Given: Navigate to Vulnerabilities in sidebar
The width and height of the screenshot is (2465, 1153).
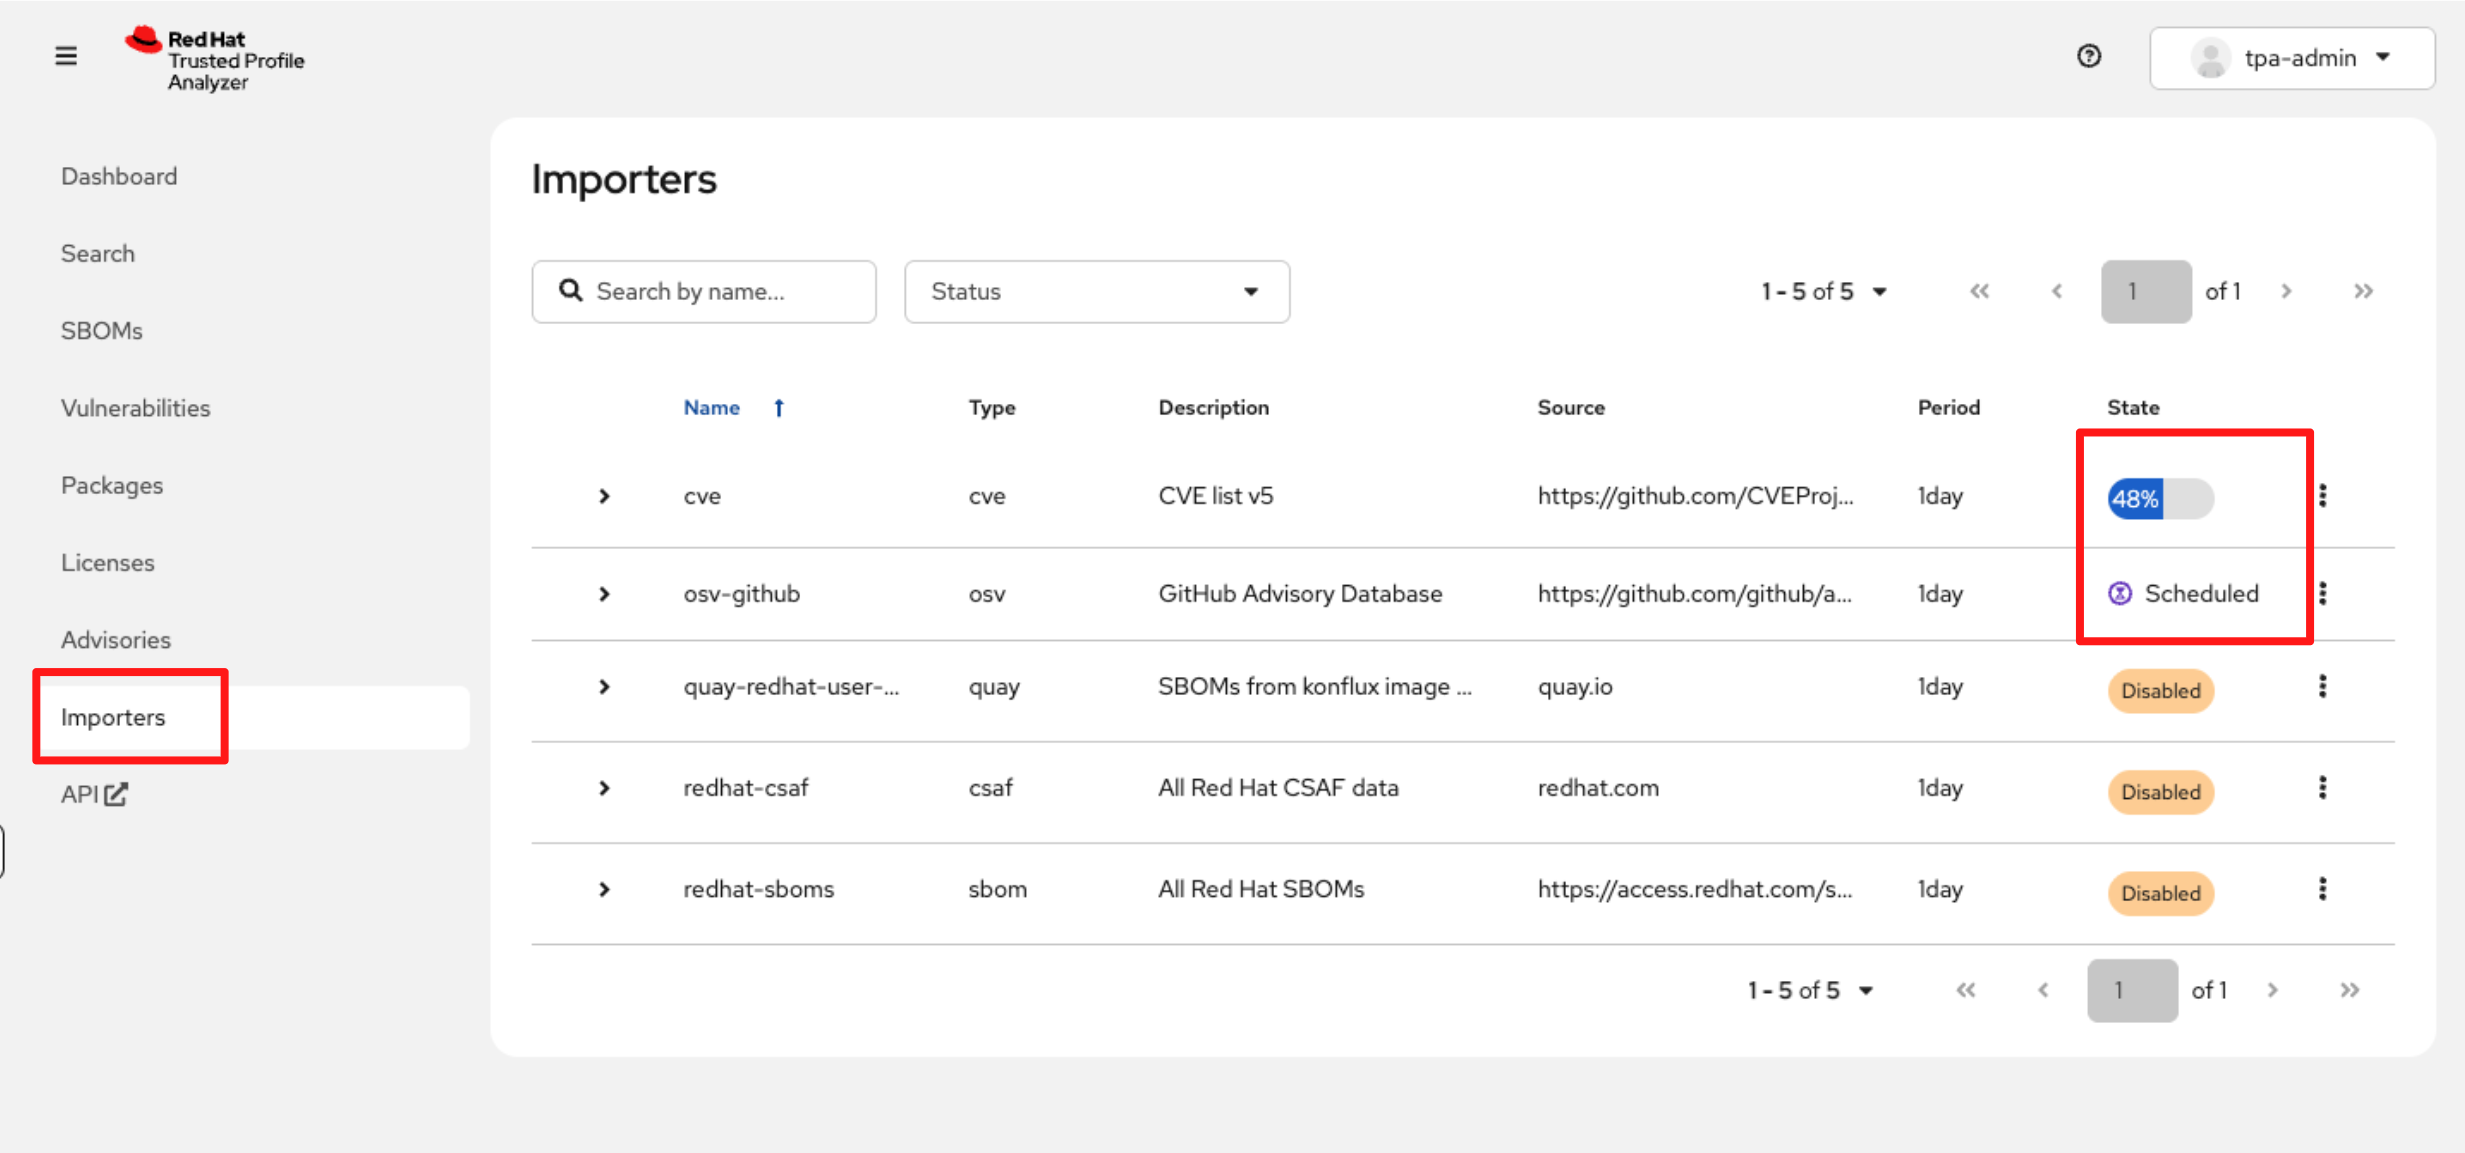Looking at the screenshot, I should pos(136,408).
